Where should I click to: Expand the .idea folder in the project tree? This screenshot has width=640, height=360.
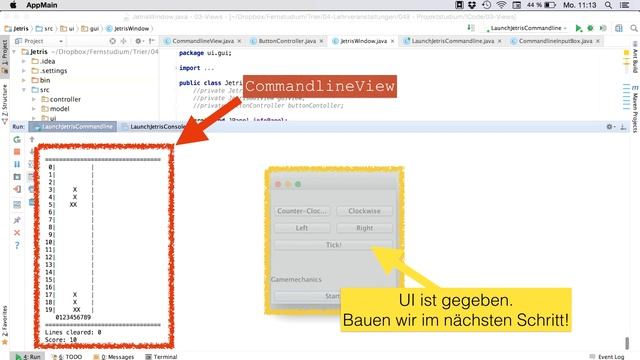pos(24,61)
